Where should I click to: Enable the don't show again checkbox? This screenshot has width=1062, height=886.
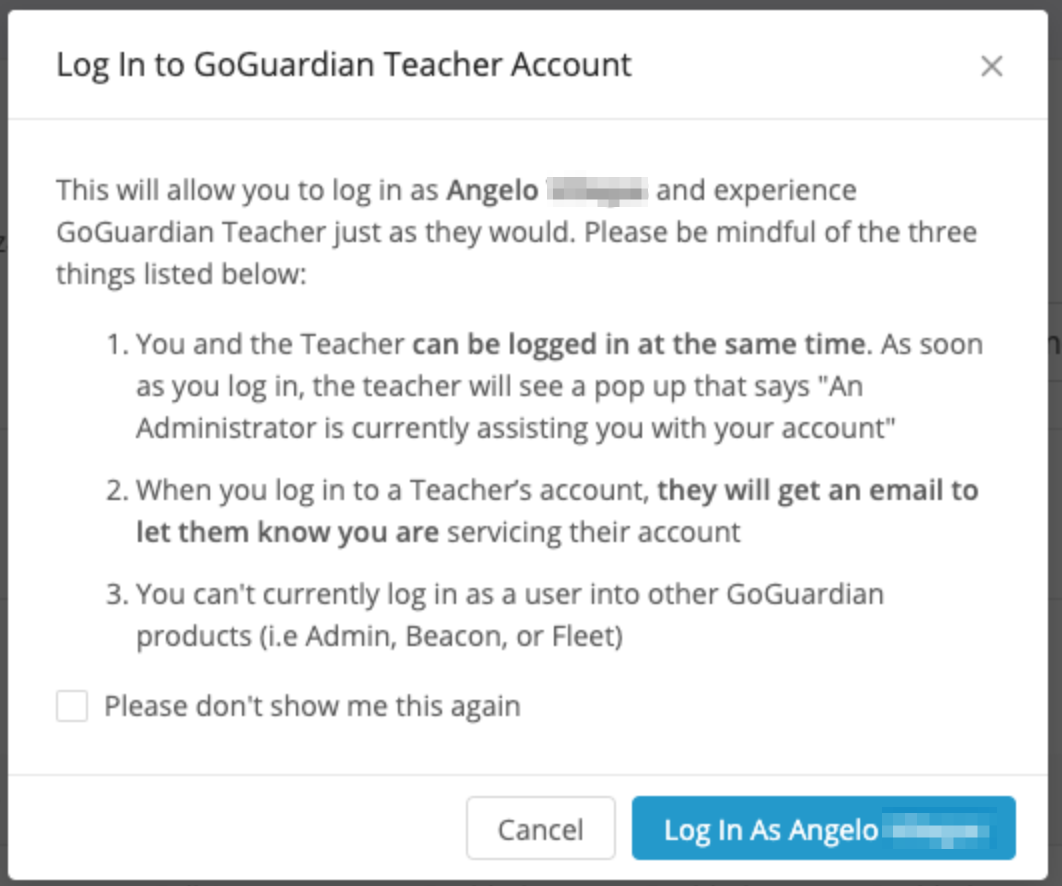pyautogui.click(x=72, y=707)
